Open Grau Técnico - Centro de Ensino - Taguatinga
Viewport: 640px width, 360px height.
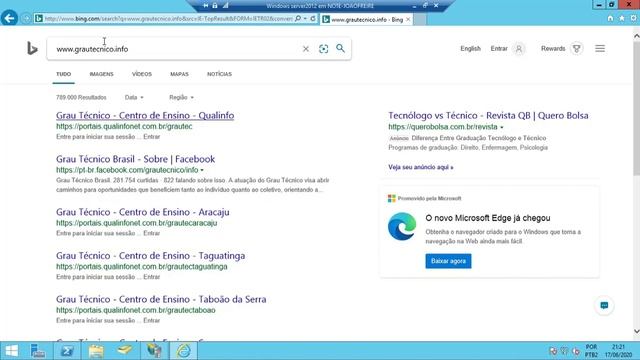point(151,256)
